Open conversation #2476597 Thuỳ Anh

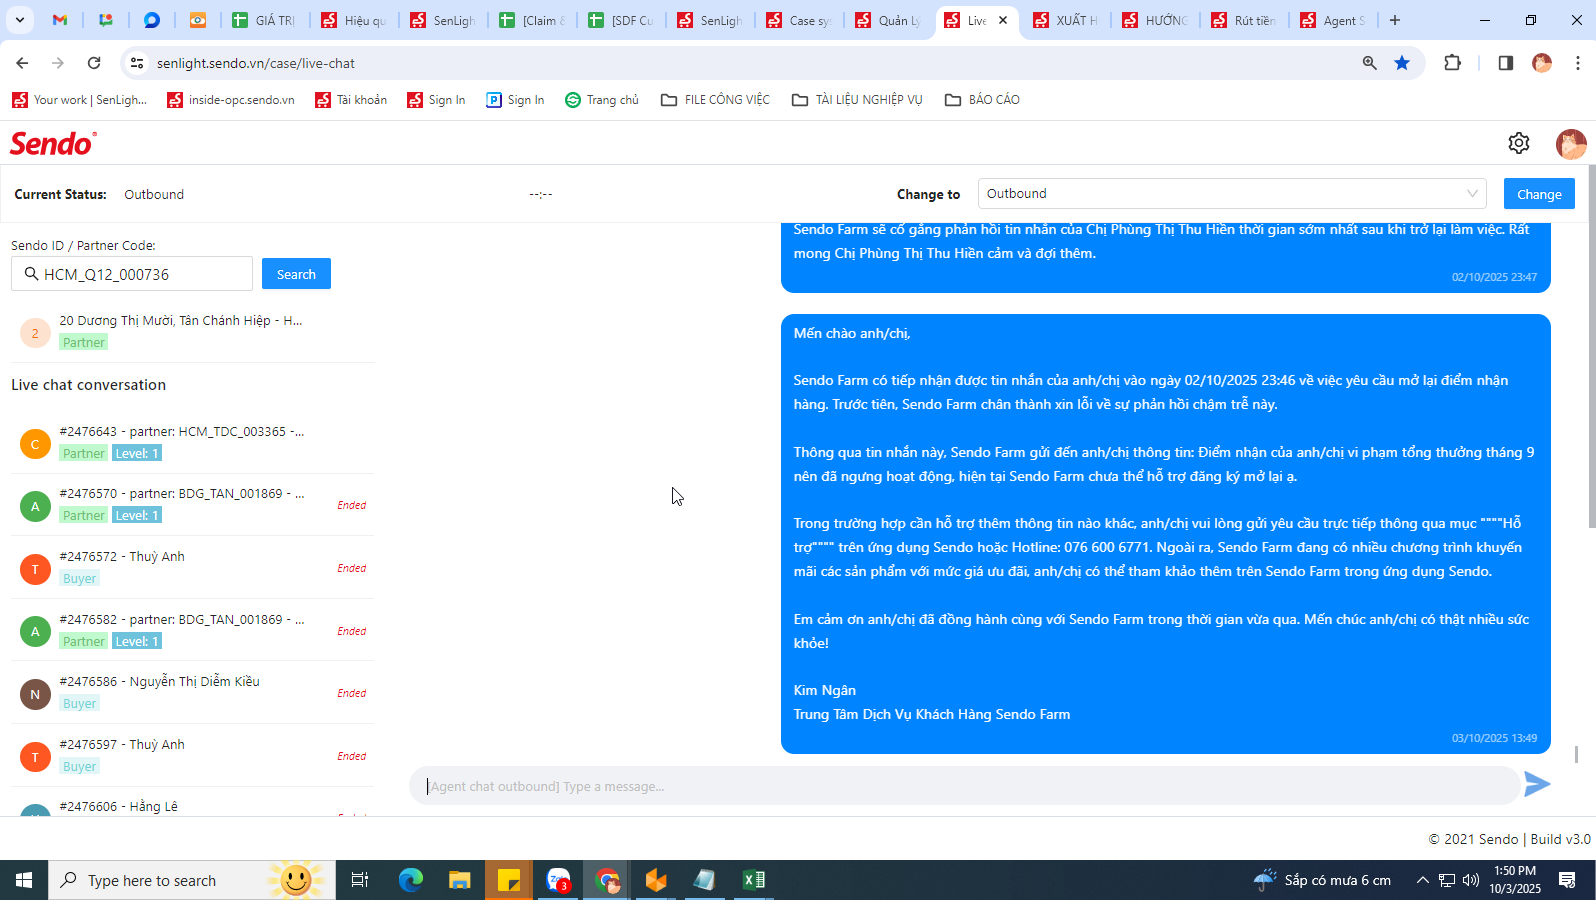pos(192,756)
